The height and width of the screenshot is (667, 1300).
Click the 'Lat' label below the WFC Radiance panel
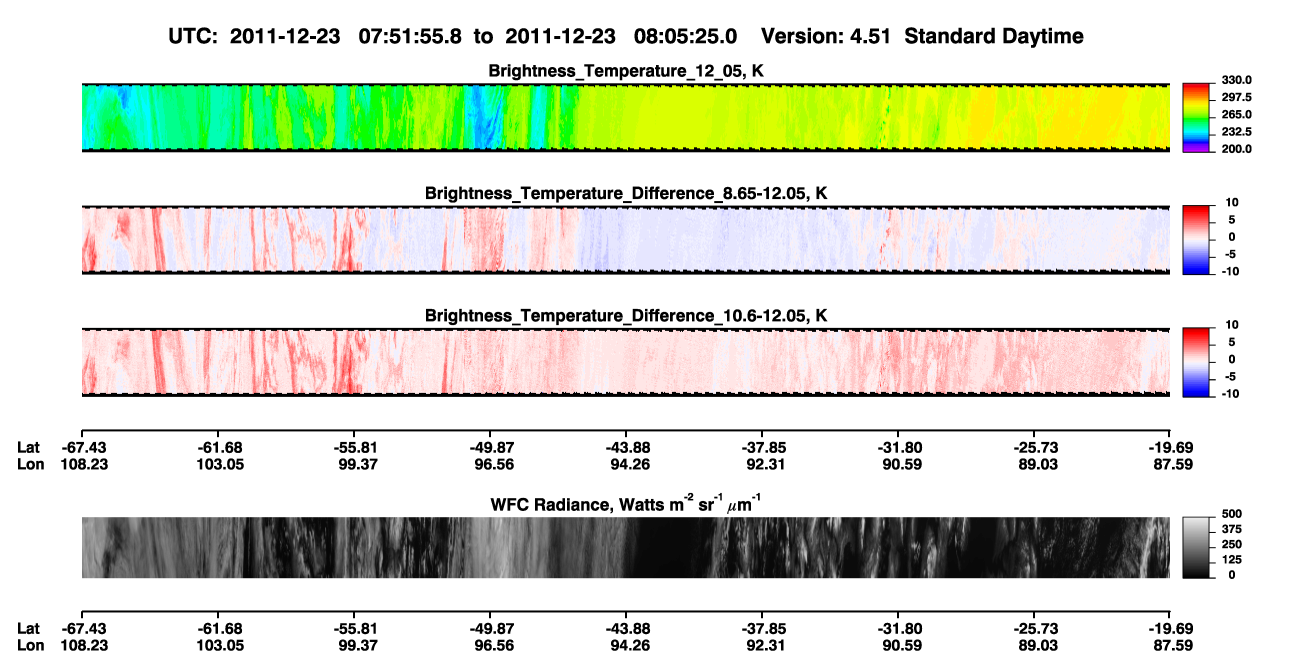pos(28,629)
